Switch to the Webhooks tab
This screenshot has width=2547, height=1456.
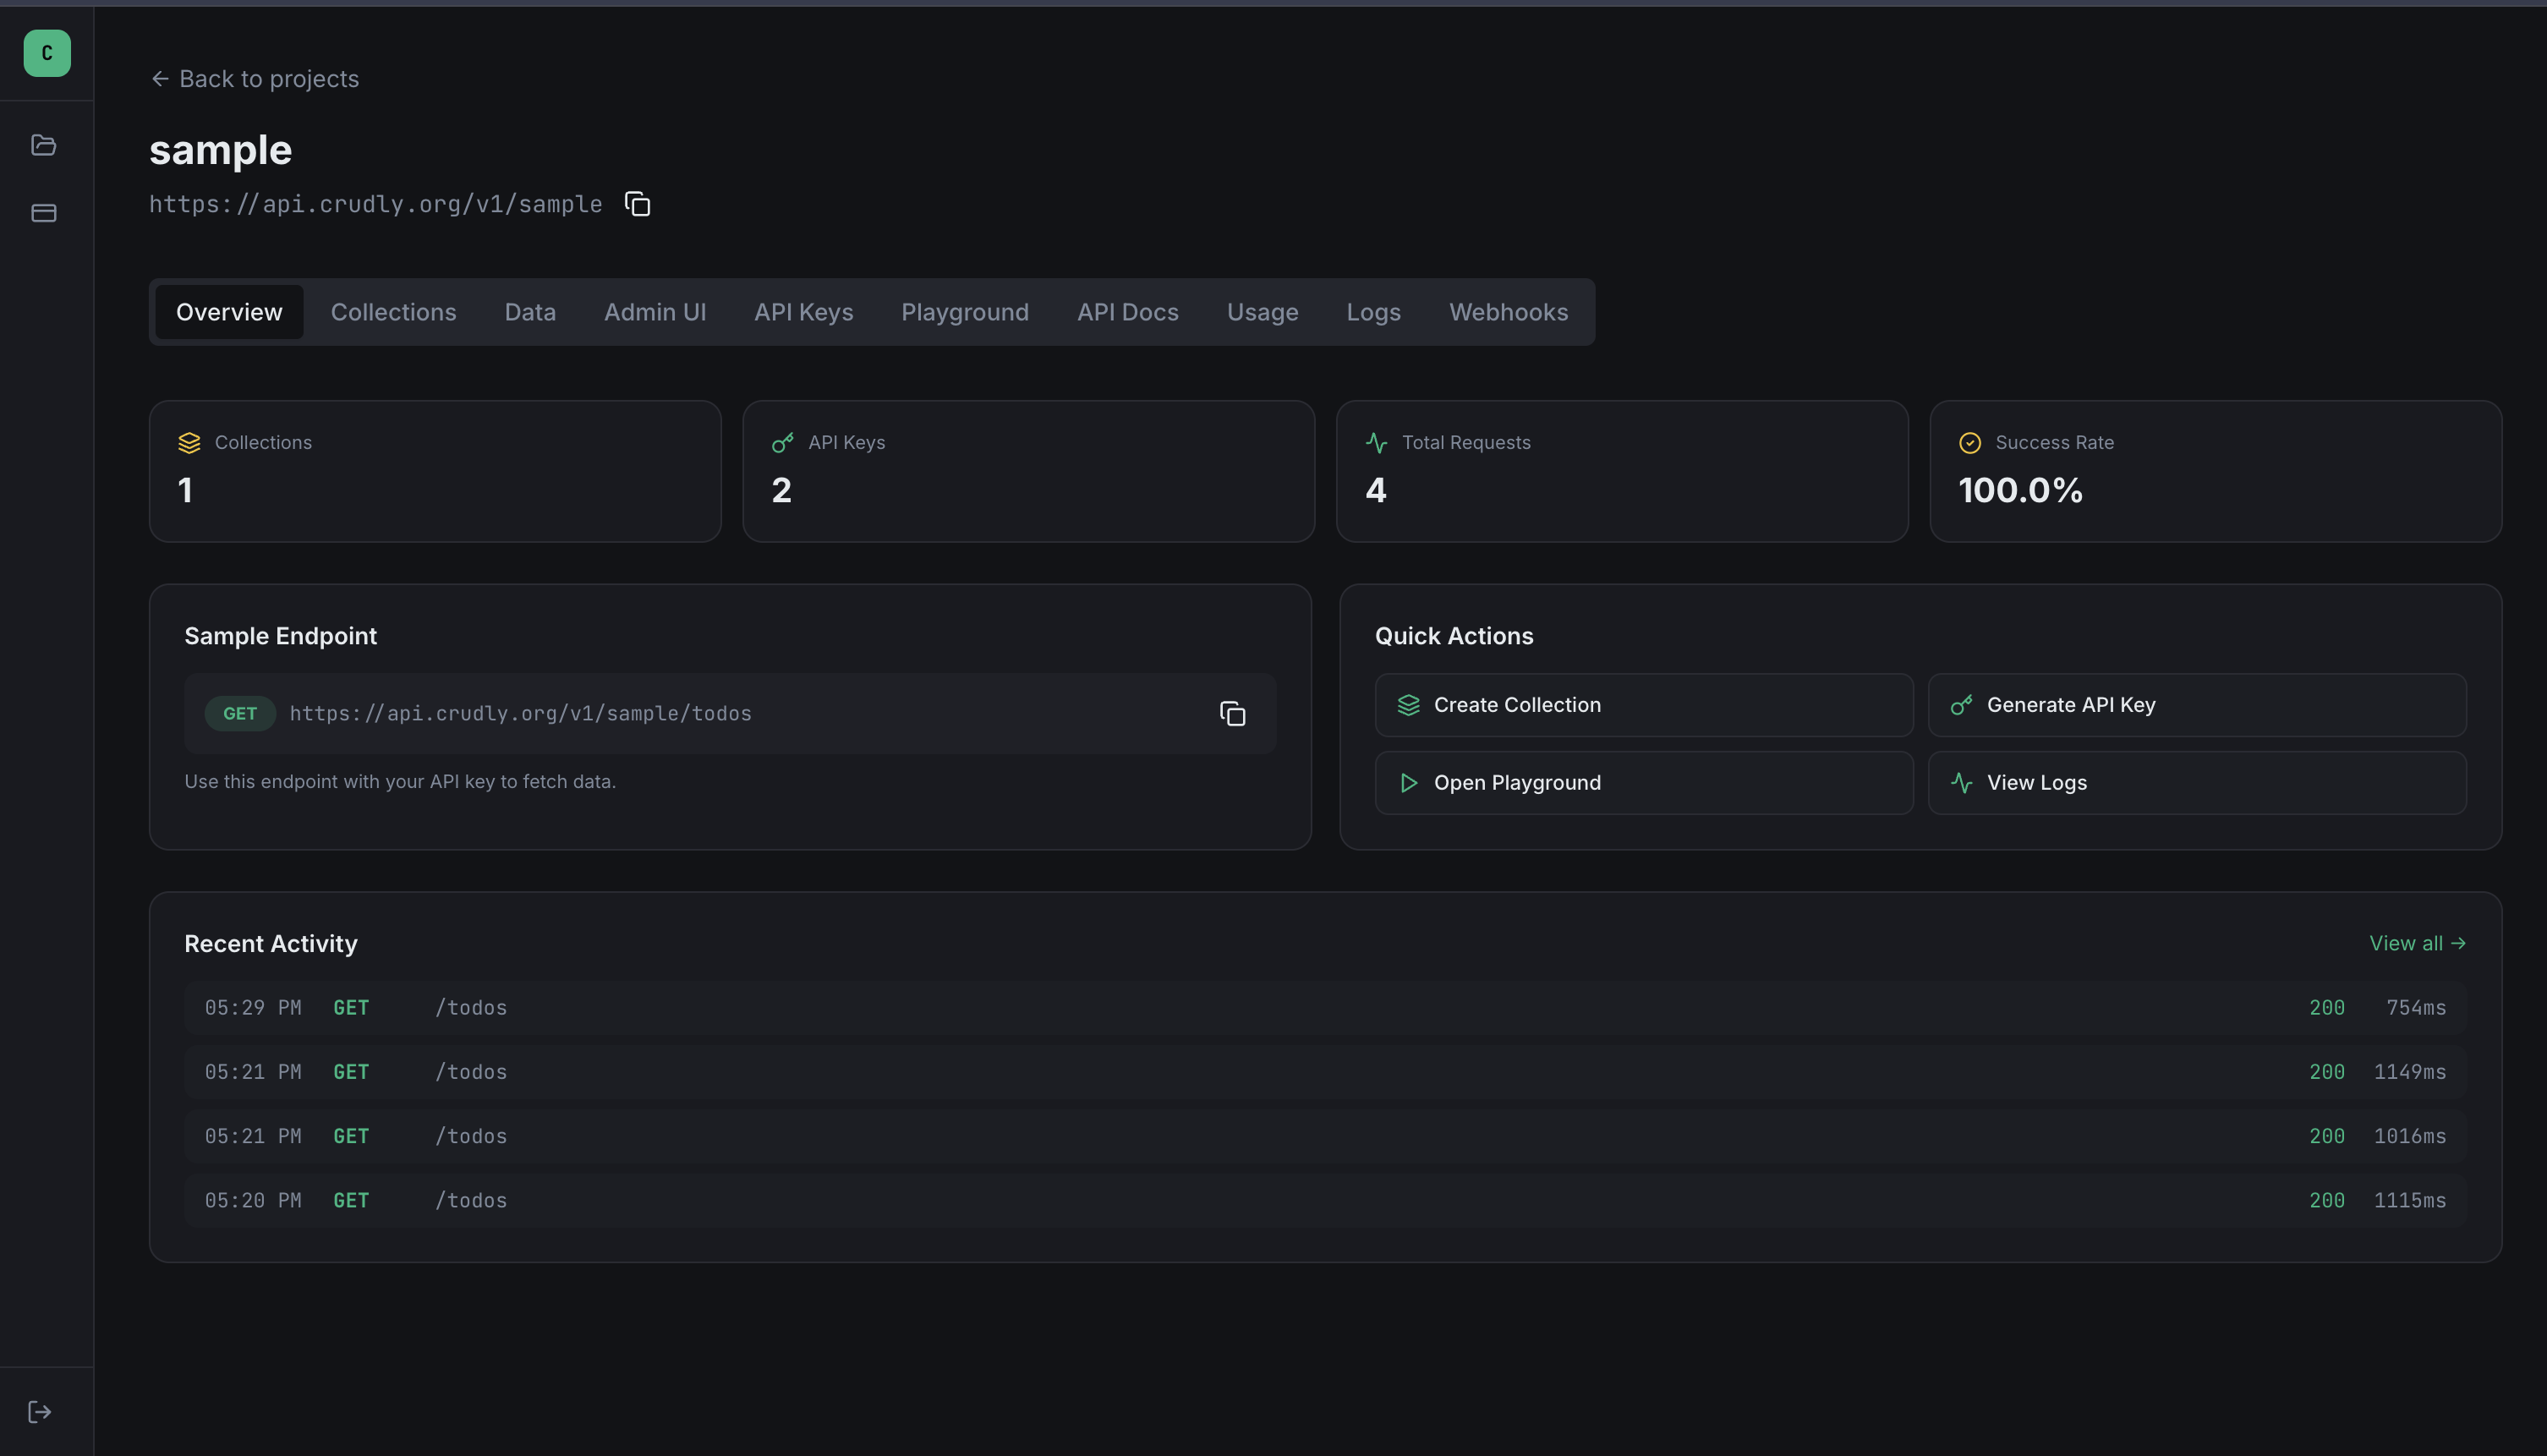[1509, 312]
